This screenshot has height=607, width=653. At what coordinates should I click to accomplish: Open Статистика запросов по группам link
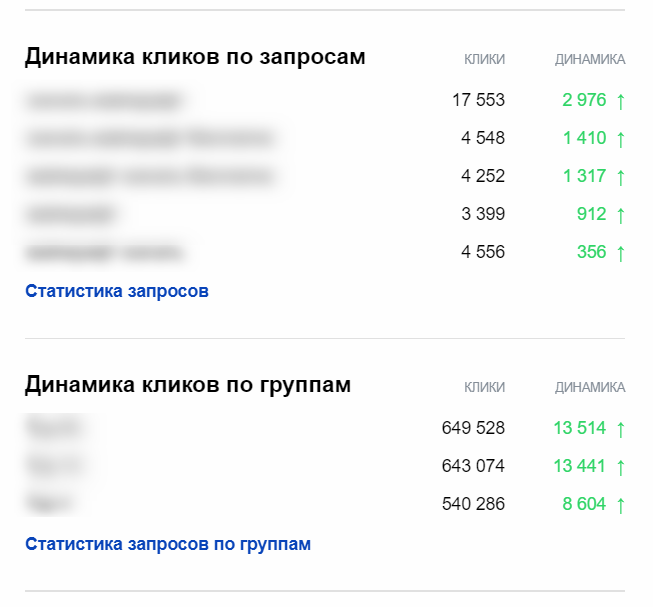point(167,544)
